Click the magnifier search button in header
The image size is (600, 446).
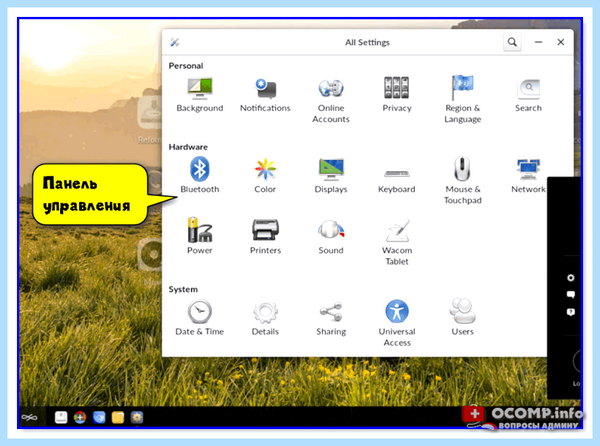tap(512, 42)
